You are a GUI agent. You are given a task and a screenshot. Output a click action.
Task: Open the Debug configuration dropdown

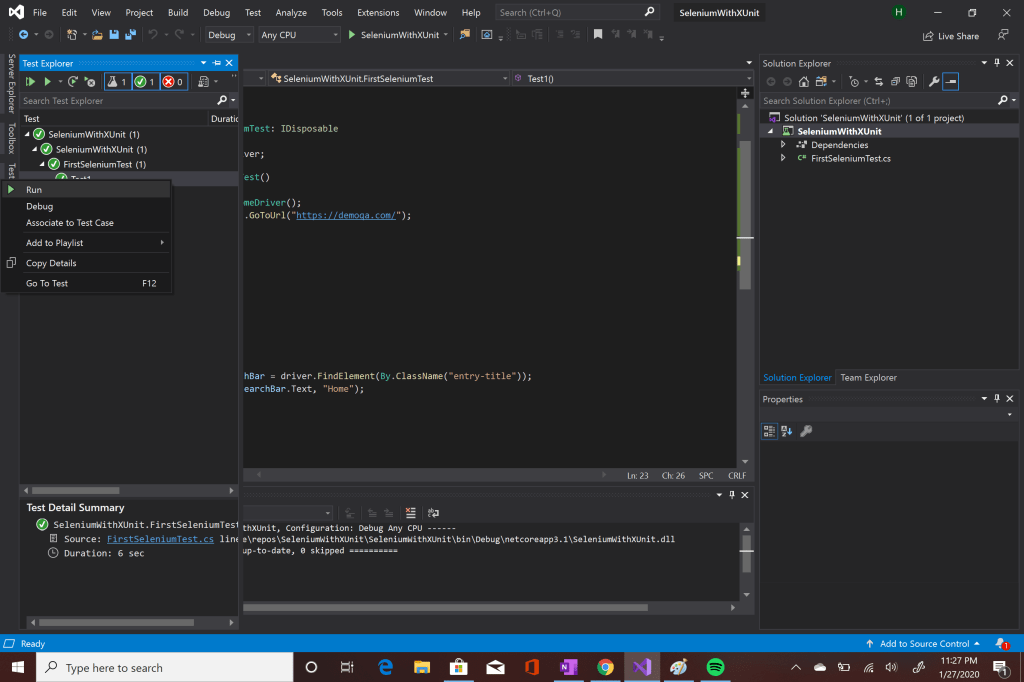pyautogui.click(x=228, y=35)
